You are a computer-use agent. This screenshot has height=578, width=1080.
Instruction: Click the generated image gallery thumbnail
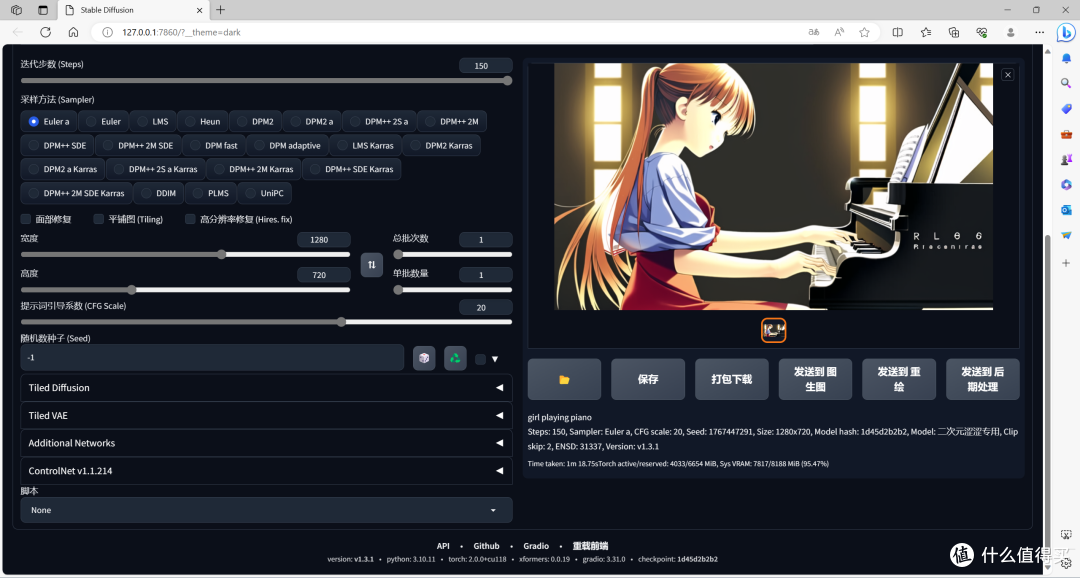773,330
